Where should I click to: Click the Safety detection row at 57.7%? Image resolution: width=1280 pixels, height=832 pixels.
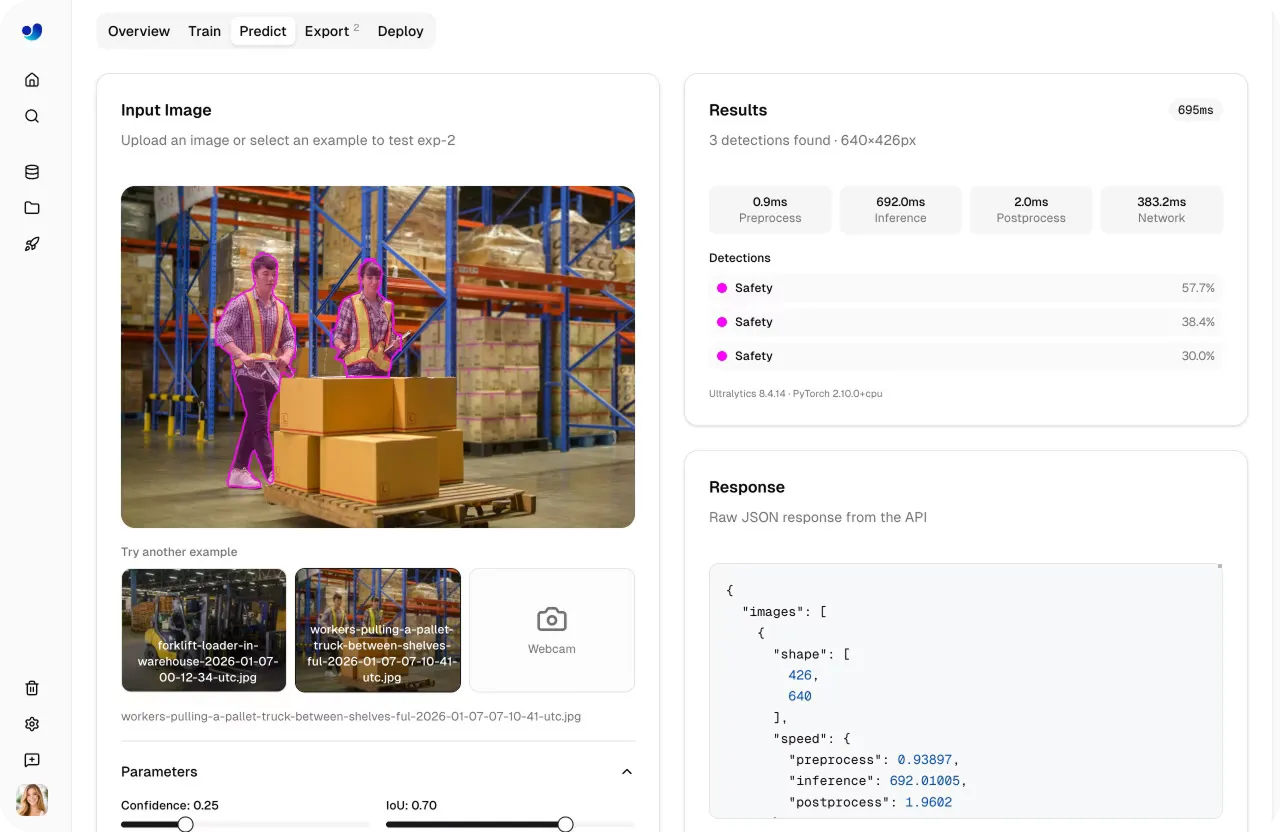click(966, 288)
